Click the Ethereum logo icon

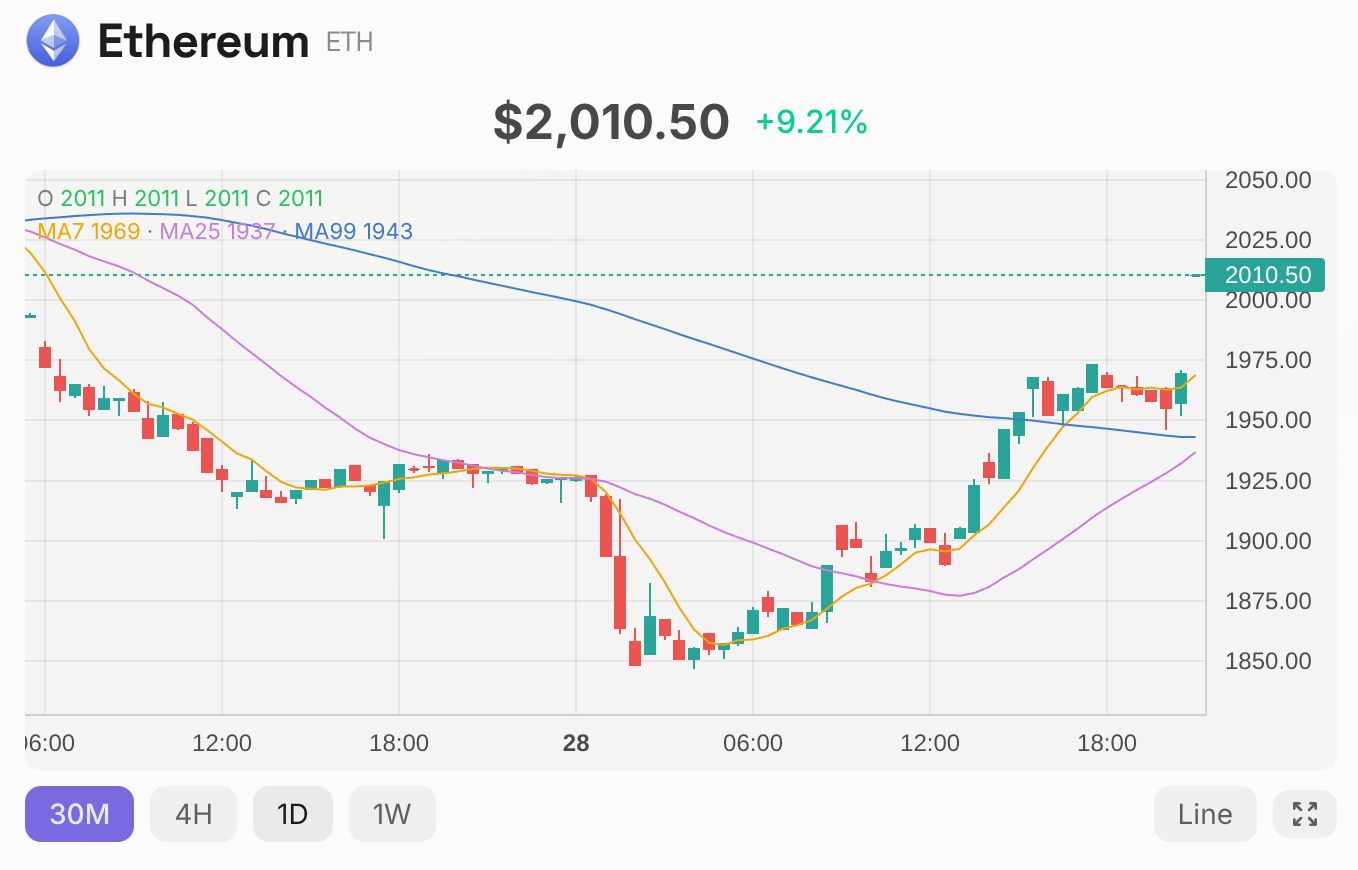pos(52,42)
